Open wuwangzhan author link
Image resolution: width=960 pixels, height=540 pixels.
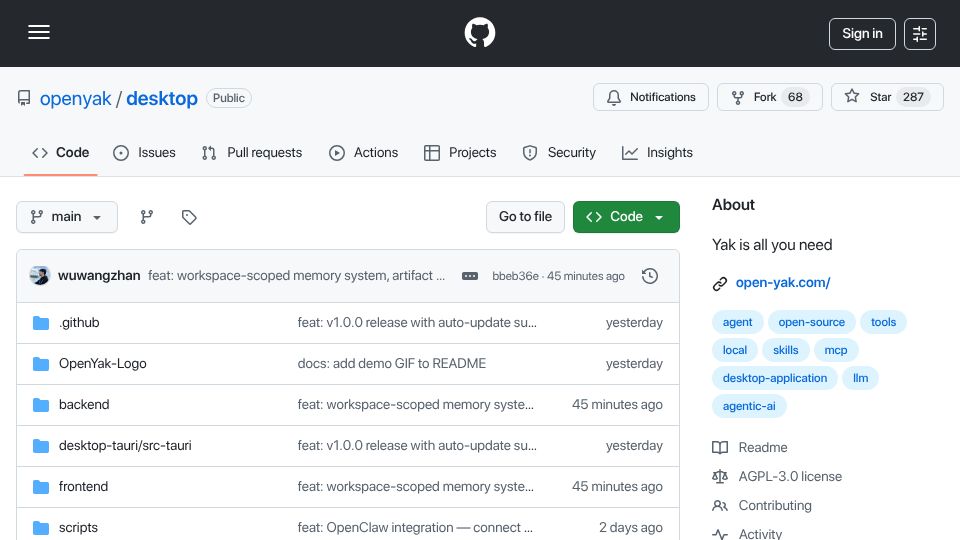click(99, 276)
